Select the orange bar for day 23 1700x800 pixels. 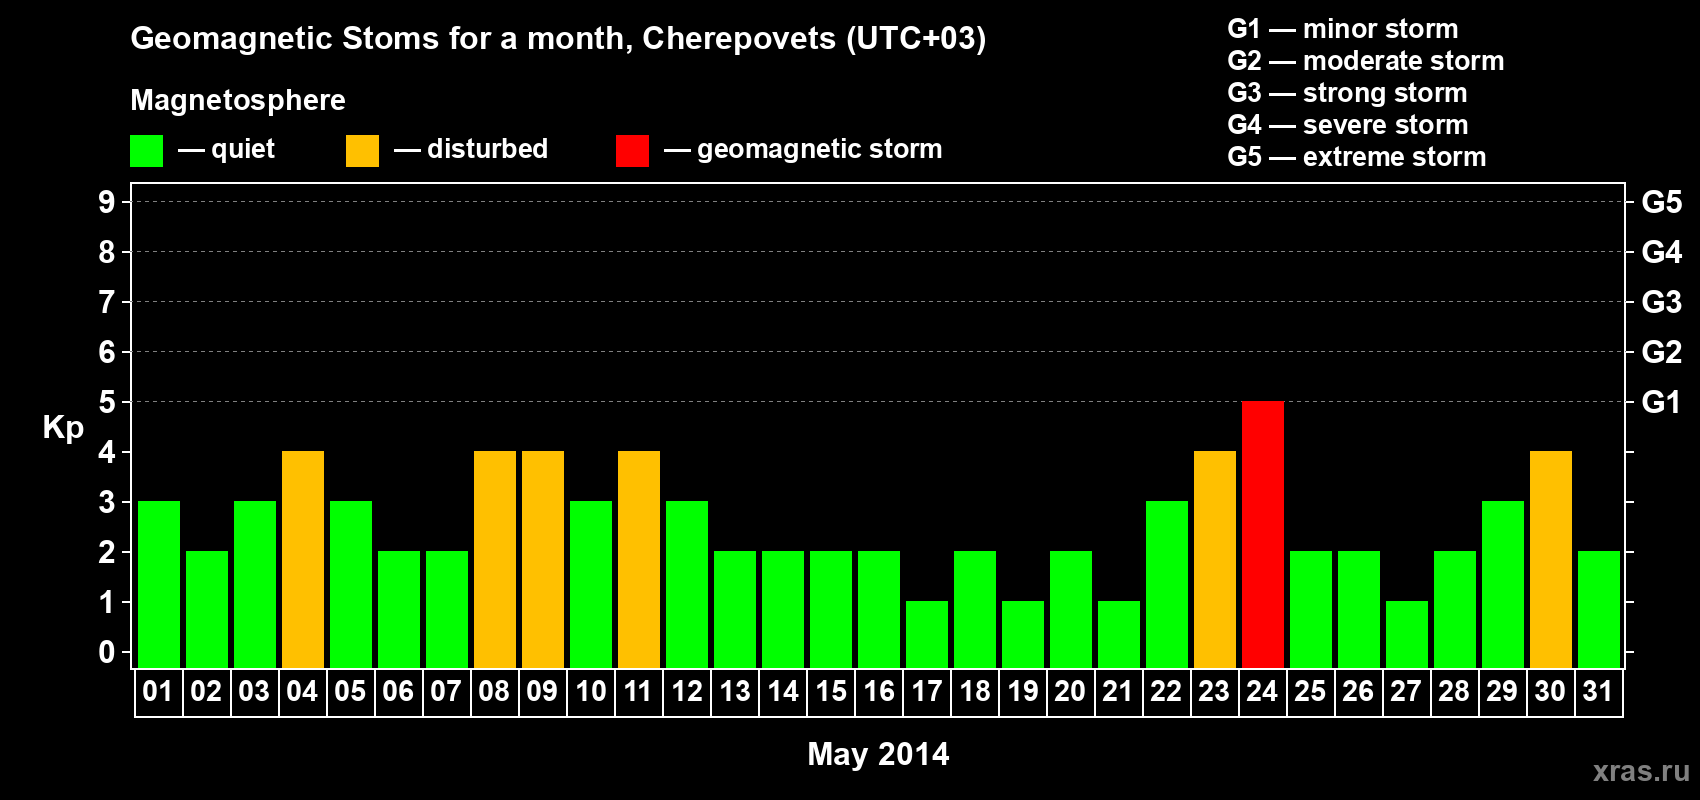pyautogui.click(x=1215, y=560)
